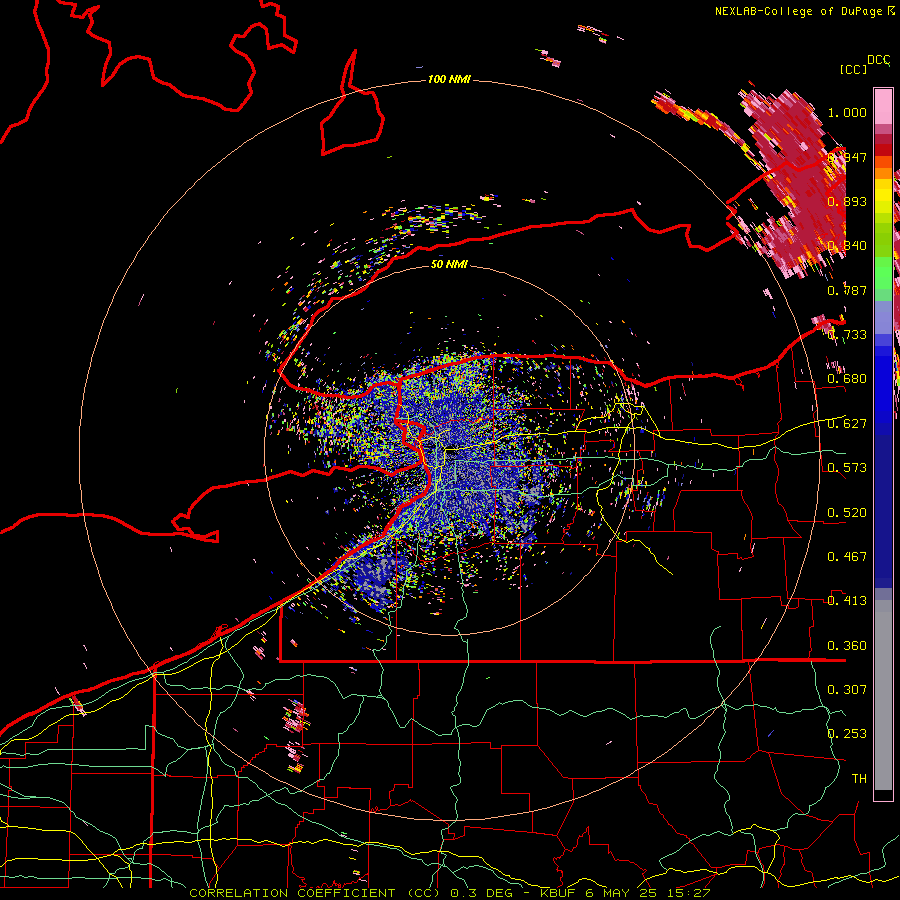This screenshot has width=900, height=900.
Task: Click the 0.253 legend value
Action: (x=847, y=734)
